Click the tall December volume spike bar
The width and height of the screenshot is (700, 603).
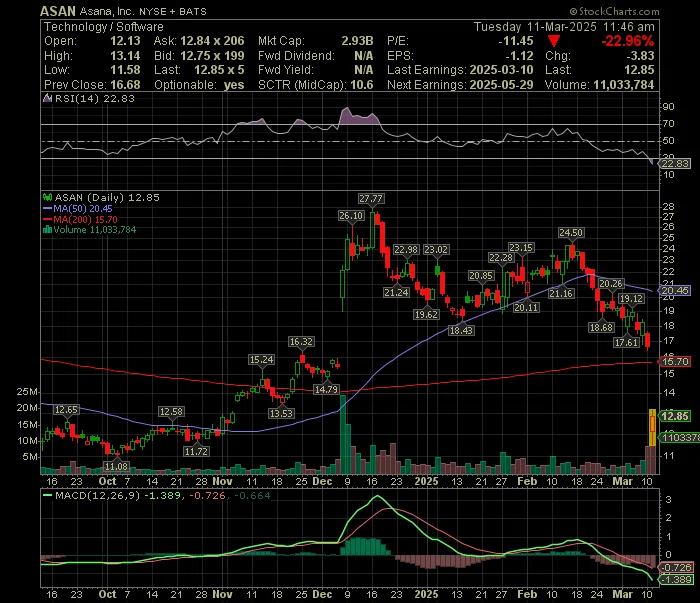[x=343, y=434]
